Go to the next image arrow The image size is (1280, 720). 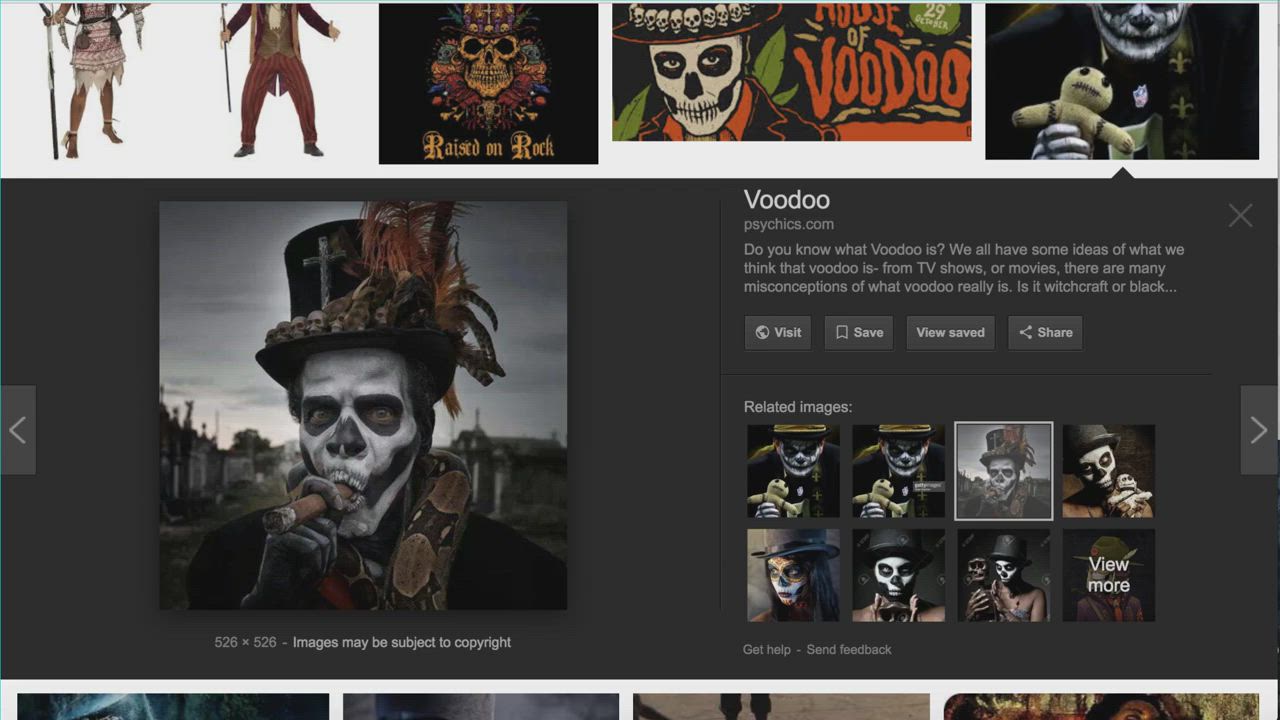1259,430
